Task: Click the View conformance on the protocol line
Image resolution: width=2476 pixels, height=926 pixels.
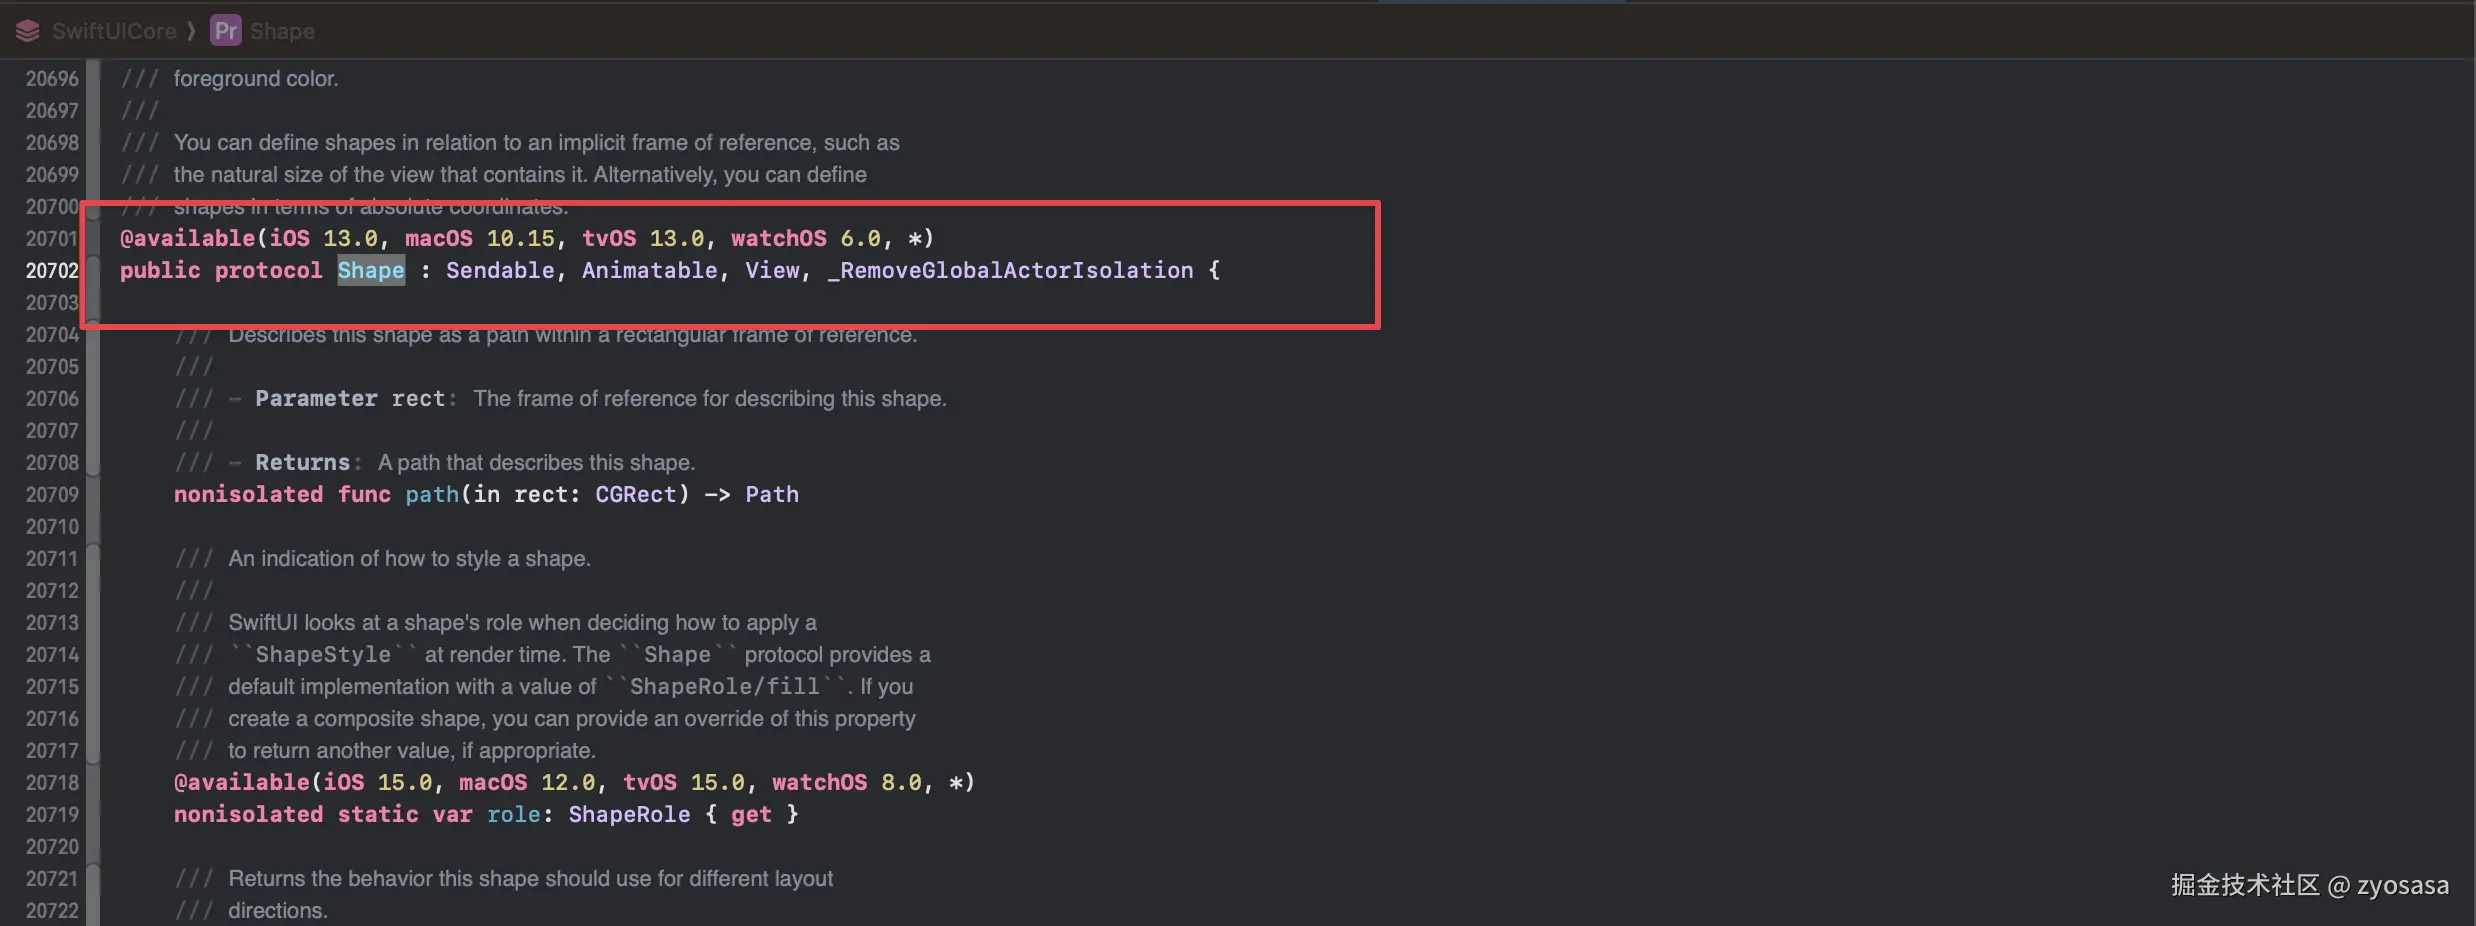Action: pyautogui.click(x=772, y=270)
